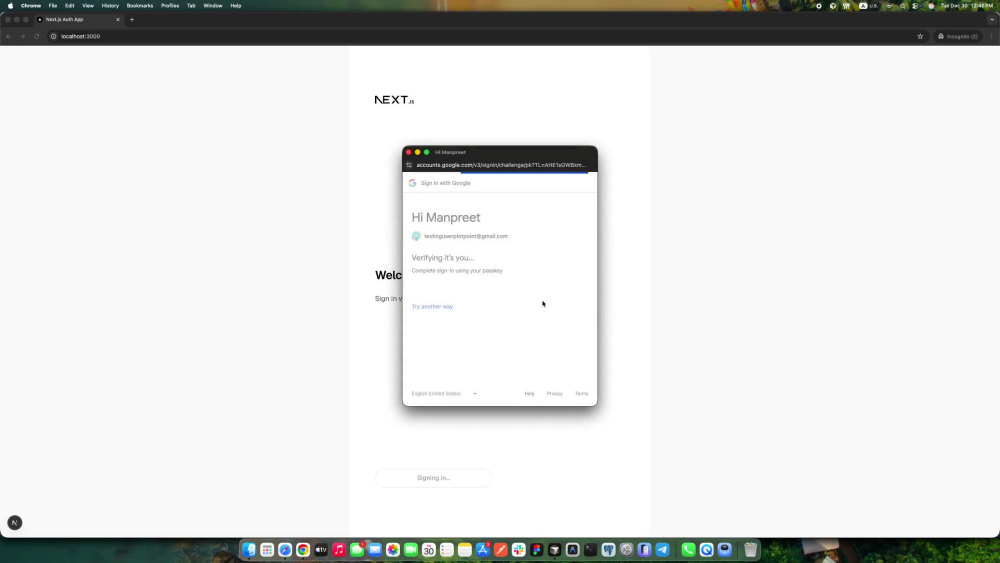
Task: Open Next.js dev tools indicator
Action: click(x=15, y=523)
